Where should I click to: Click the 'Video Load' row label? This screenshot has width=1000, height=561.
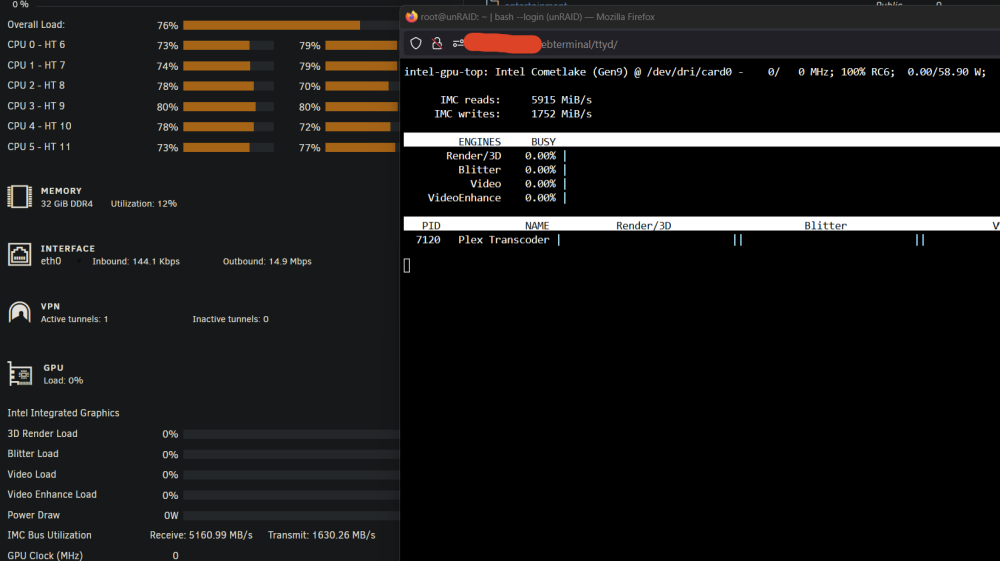point(31,474)
